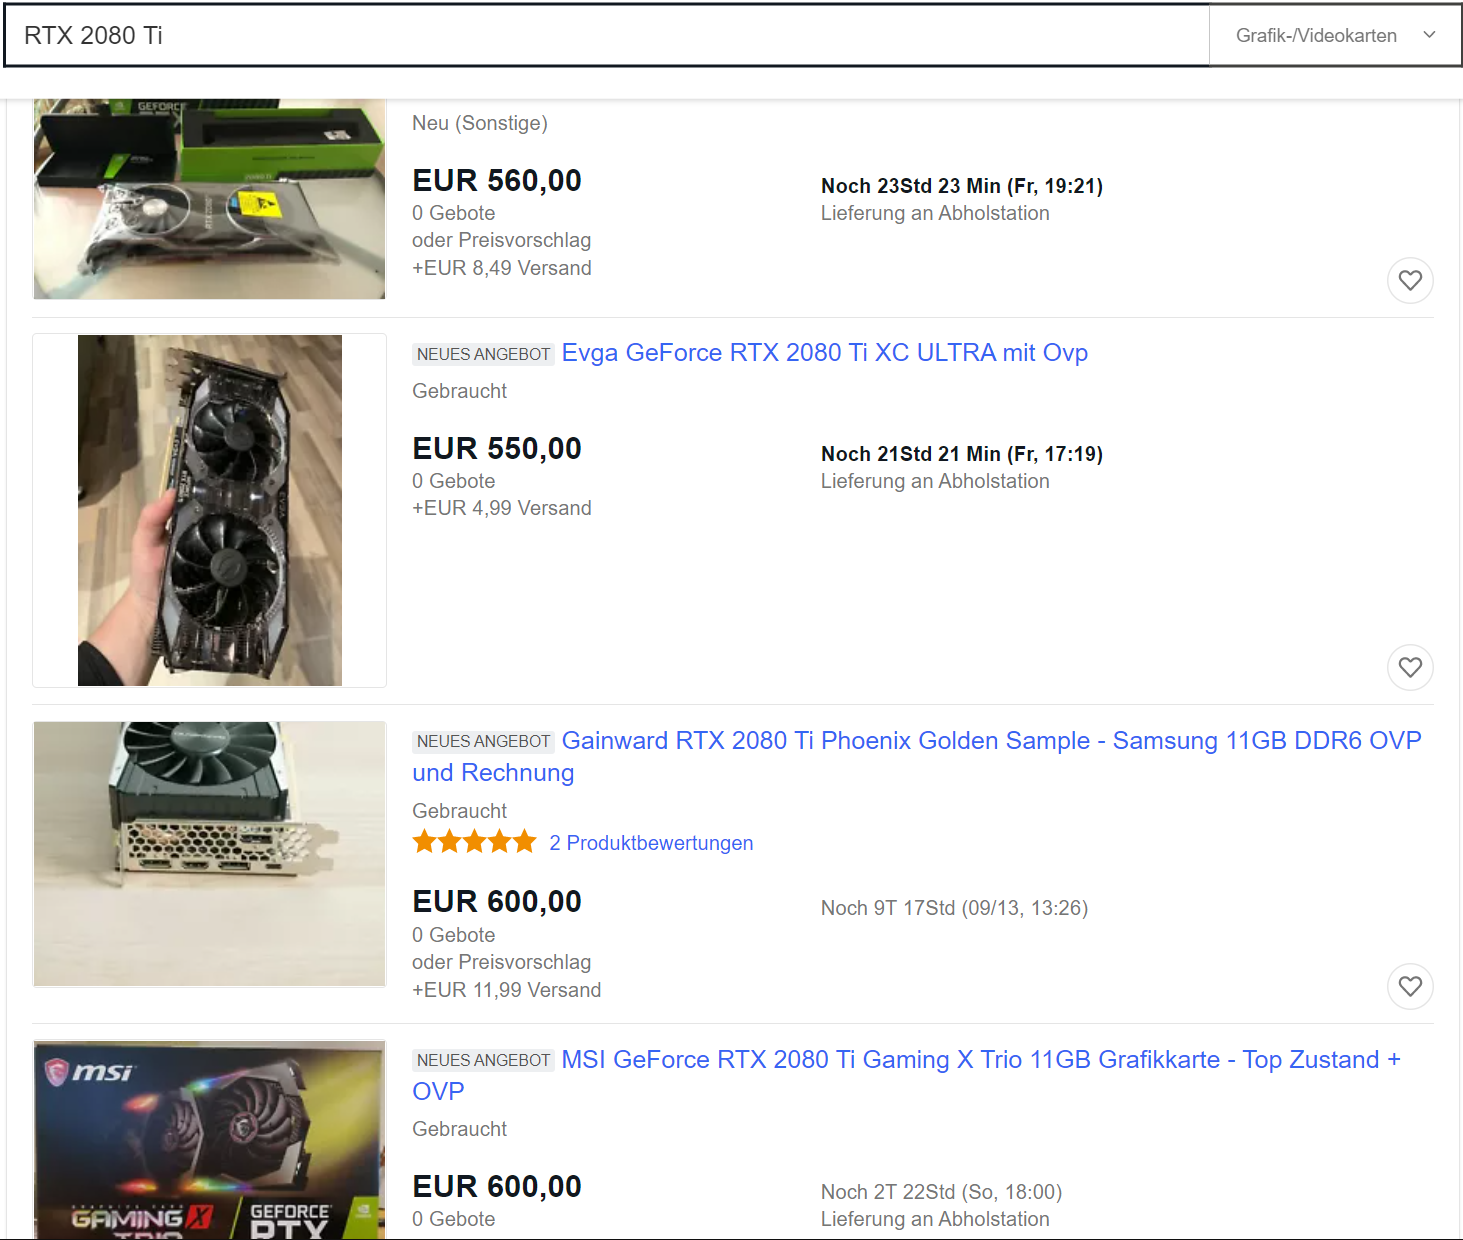Click 'Lieferung an Abholstation' under Evga listing time
This screenshot has width=1463, height=1240.
point(935,481)
